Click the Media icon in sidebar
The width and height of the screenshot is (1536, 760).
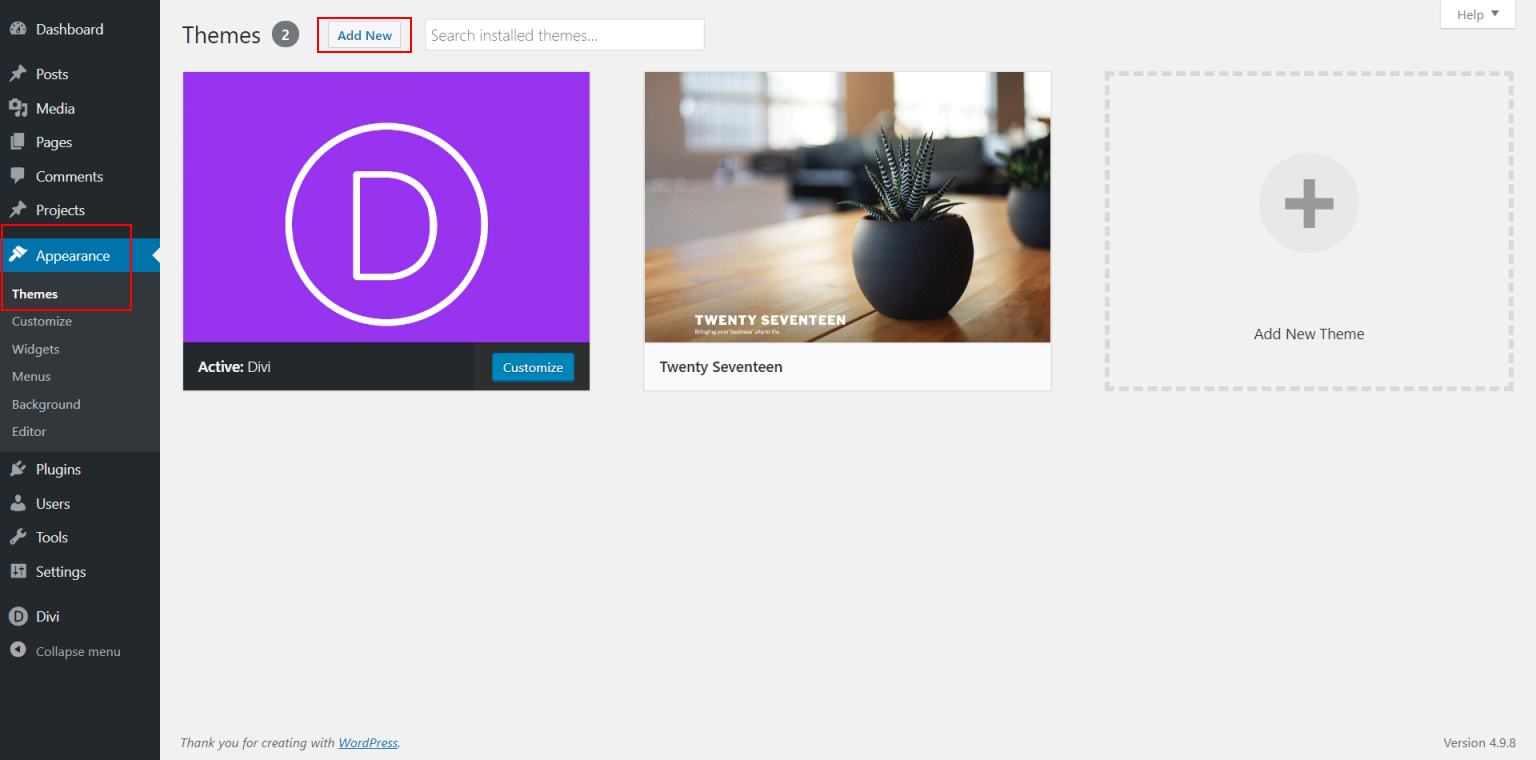[17, 108]
